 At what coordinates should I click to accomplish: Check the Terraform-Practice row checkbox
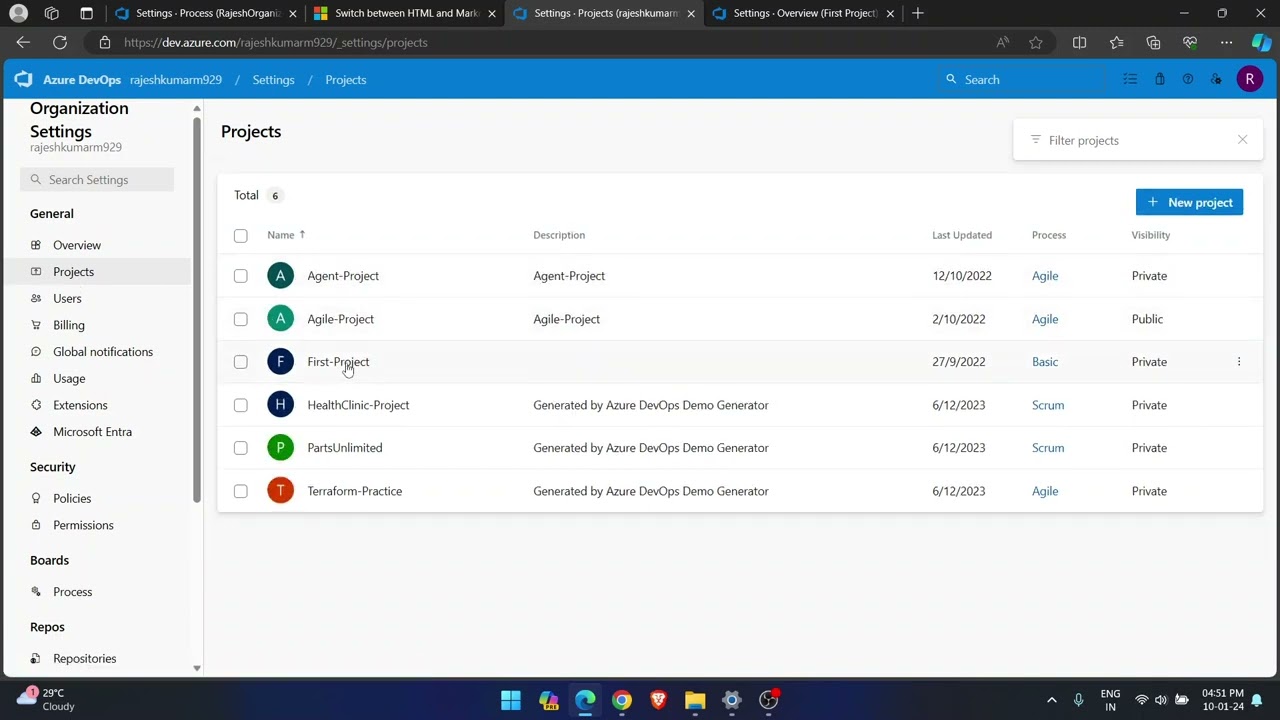240,491
